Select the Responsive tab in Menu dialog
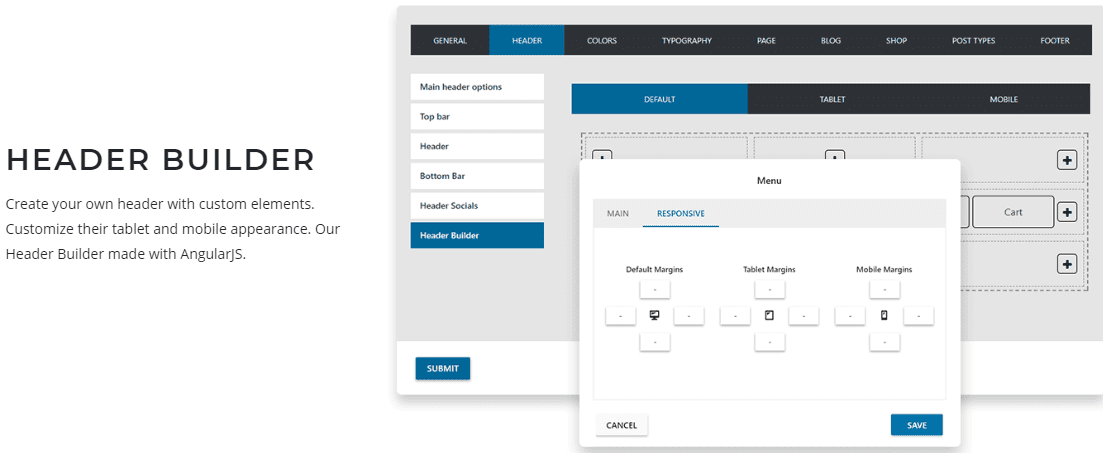1103x453 pixels. tap(681, 213)
